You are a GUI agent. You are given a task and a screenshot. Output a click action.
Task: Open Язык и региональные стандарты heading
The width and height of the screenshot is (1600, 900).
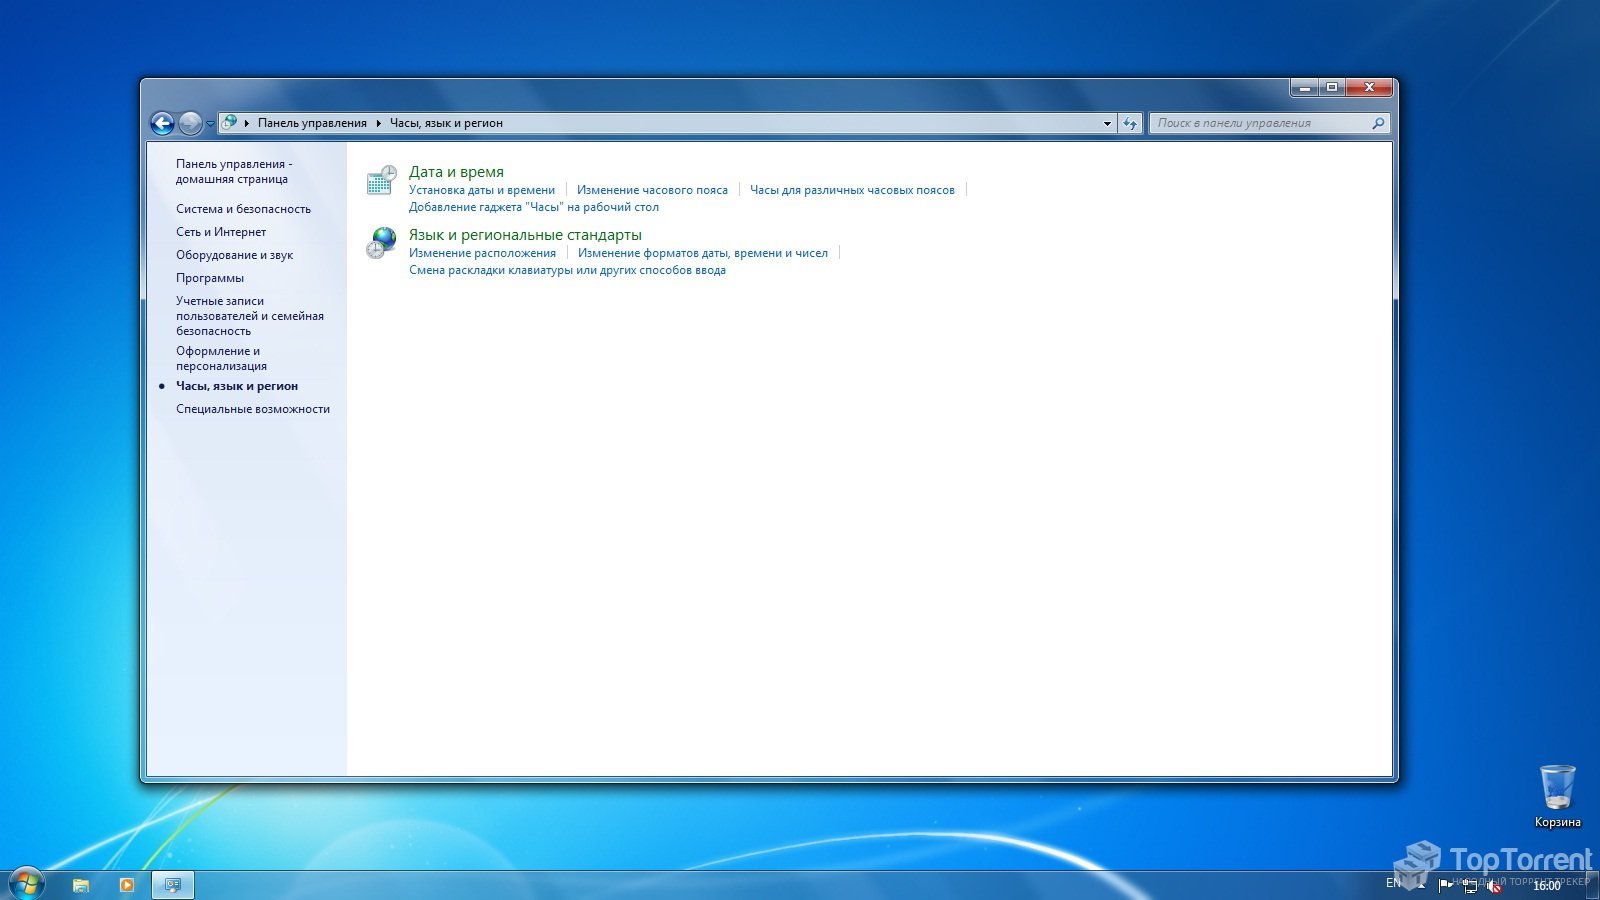(x=525, y=235)
